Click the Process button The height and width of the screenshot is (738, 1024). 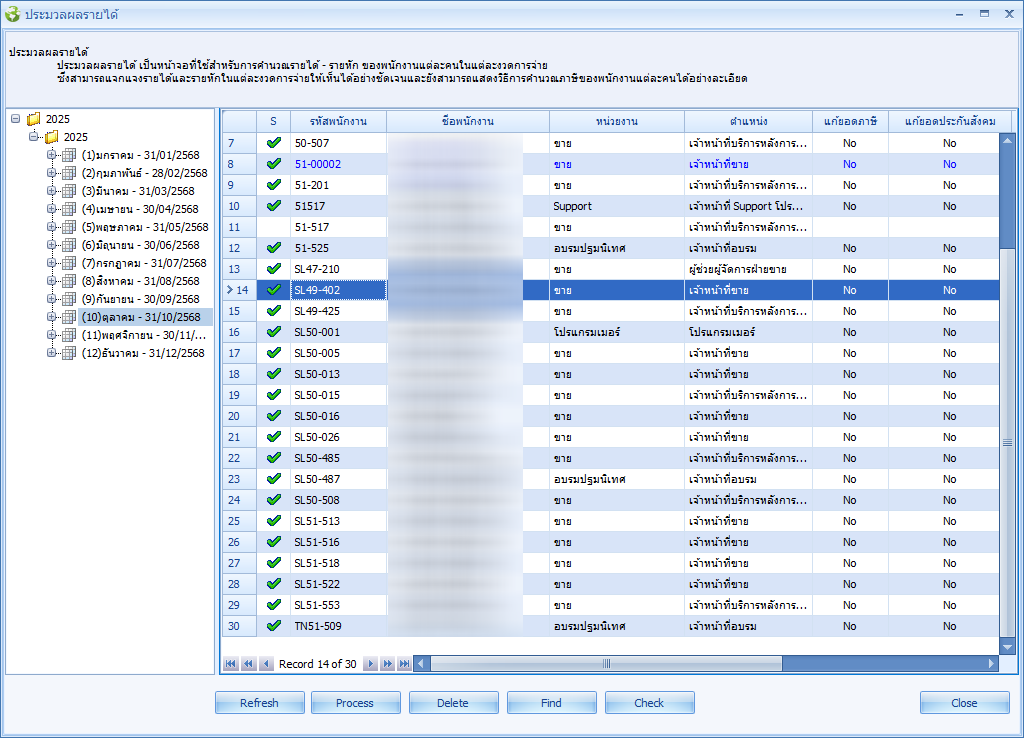[x=355, y=703]
